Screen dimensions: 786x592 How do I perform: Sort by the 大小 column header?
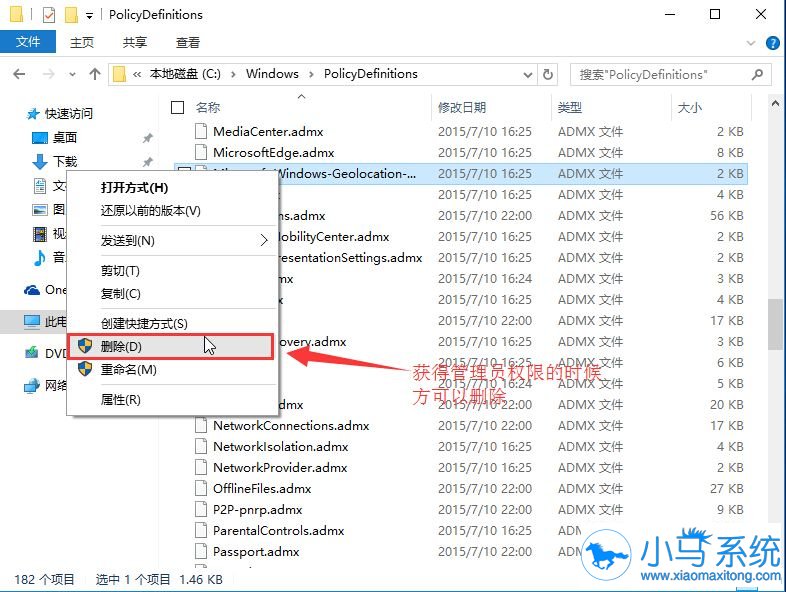690,107
